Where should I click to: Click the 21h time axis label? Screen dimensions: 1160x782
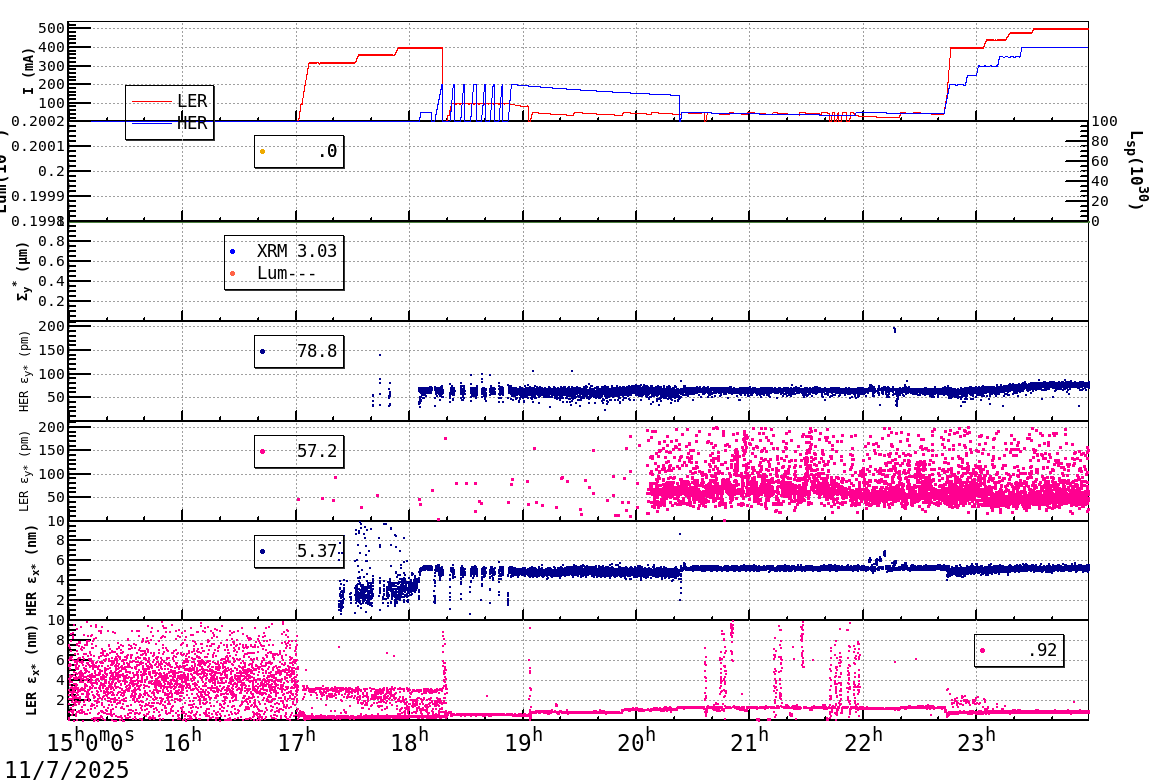pos(749,741)
